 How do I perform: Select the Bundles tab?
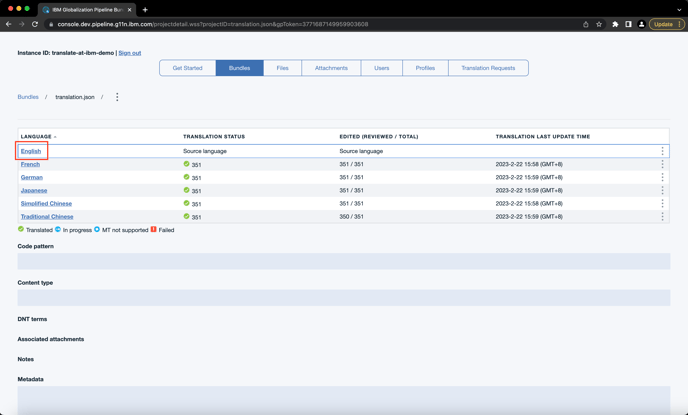(x=240, y=68)
